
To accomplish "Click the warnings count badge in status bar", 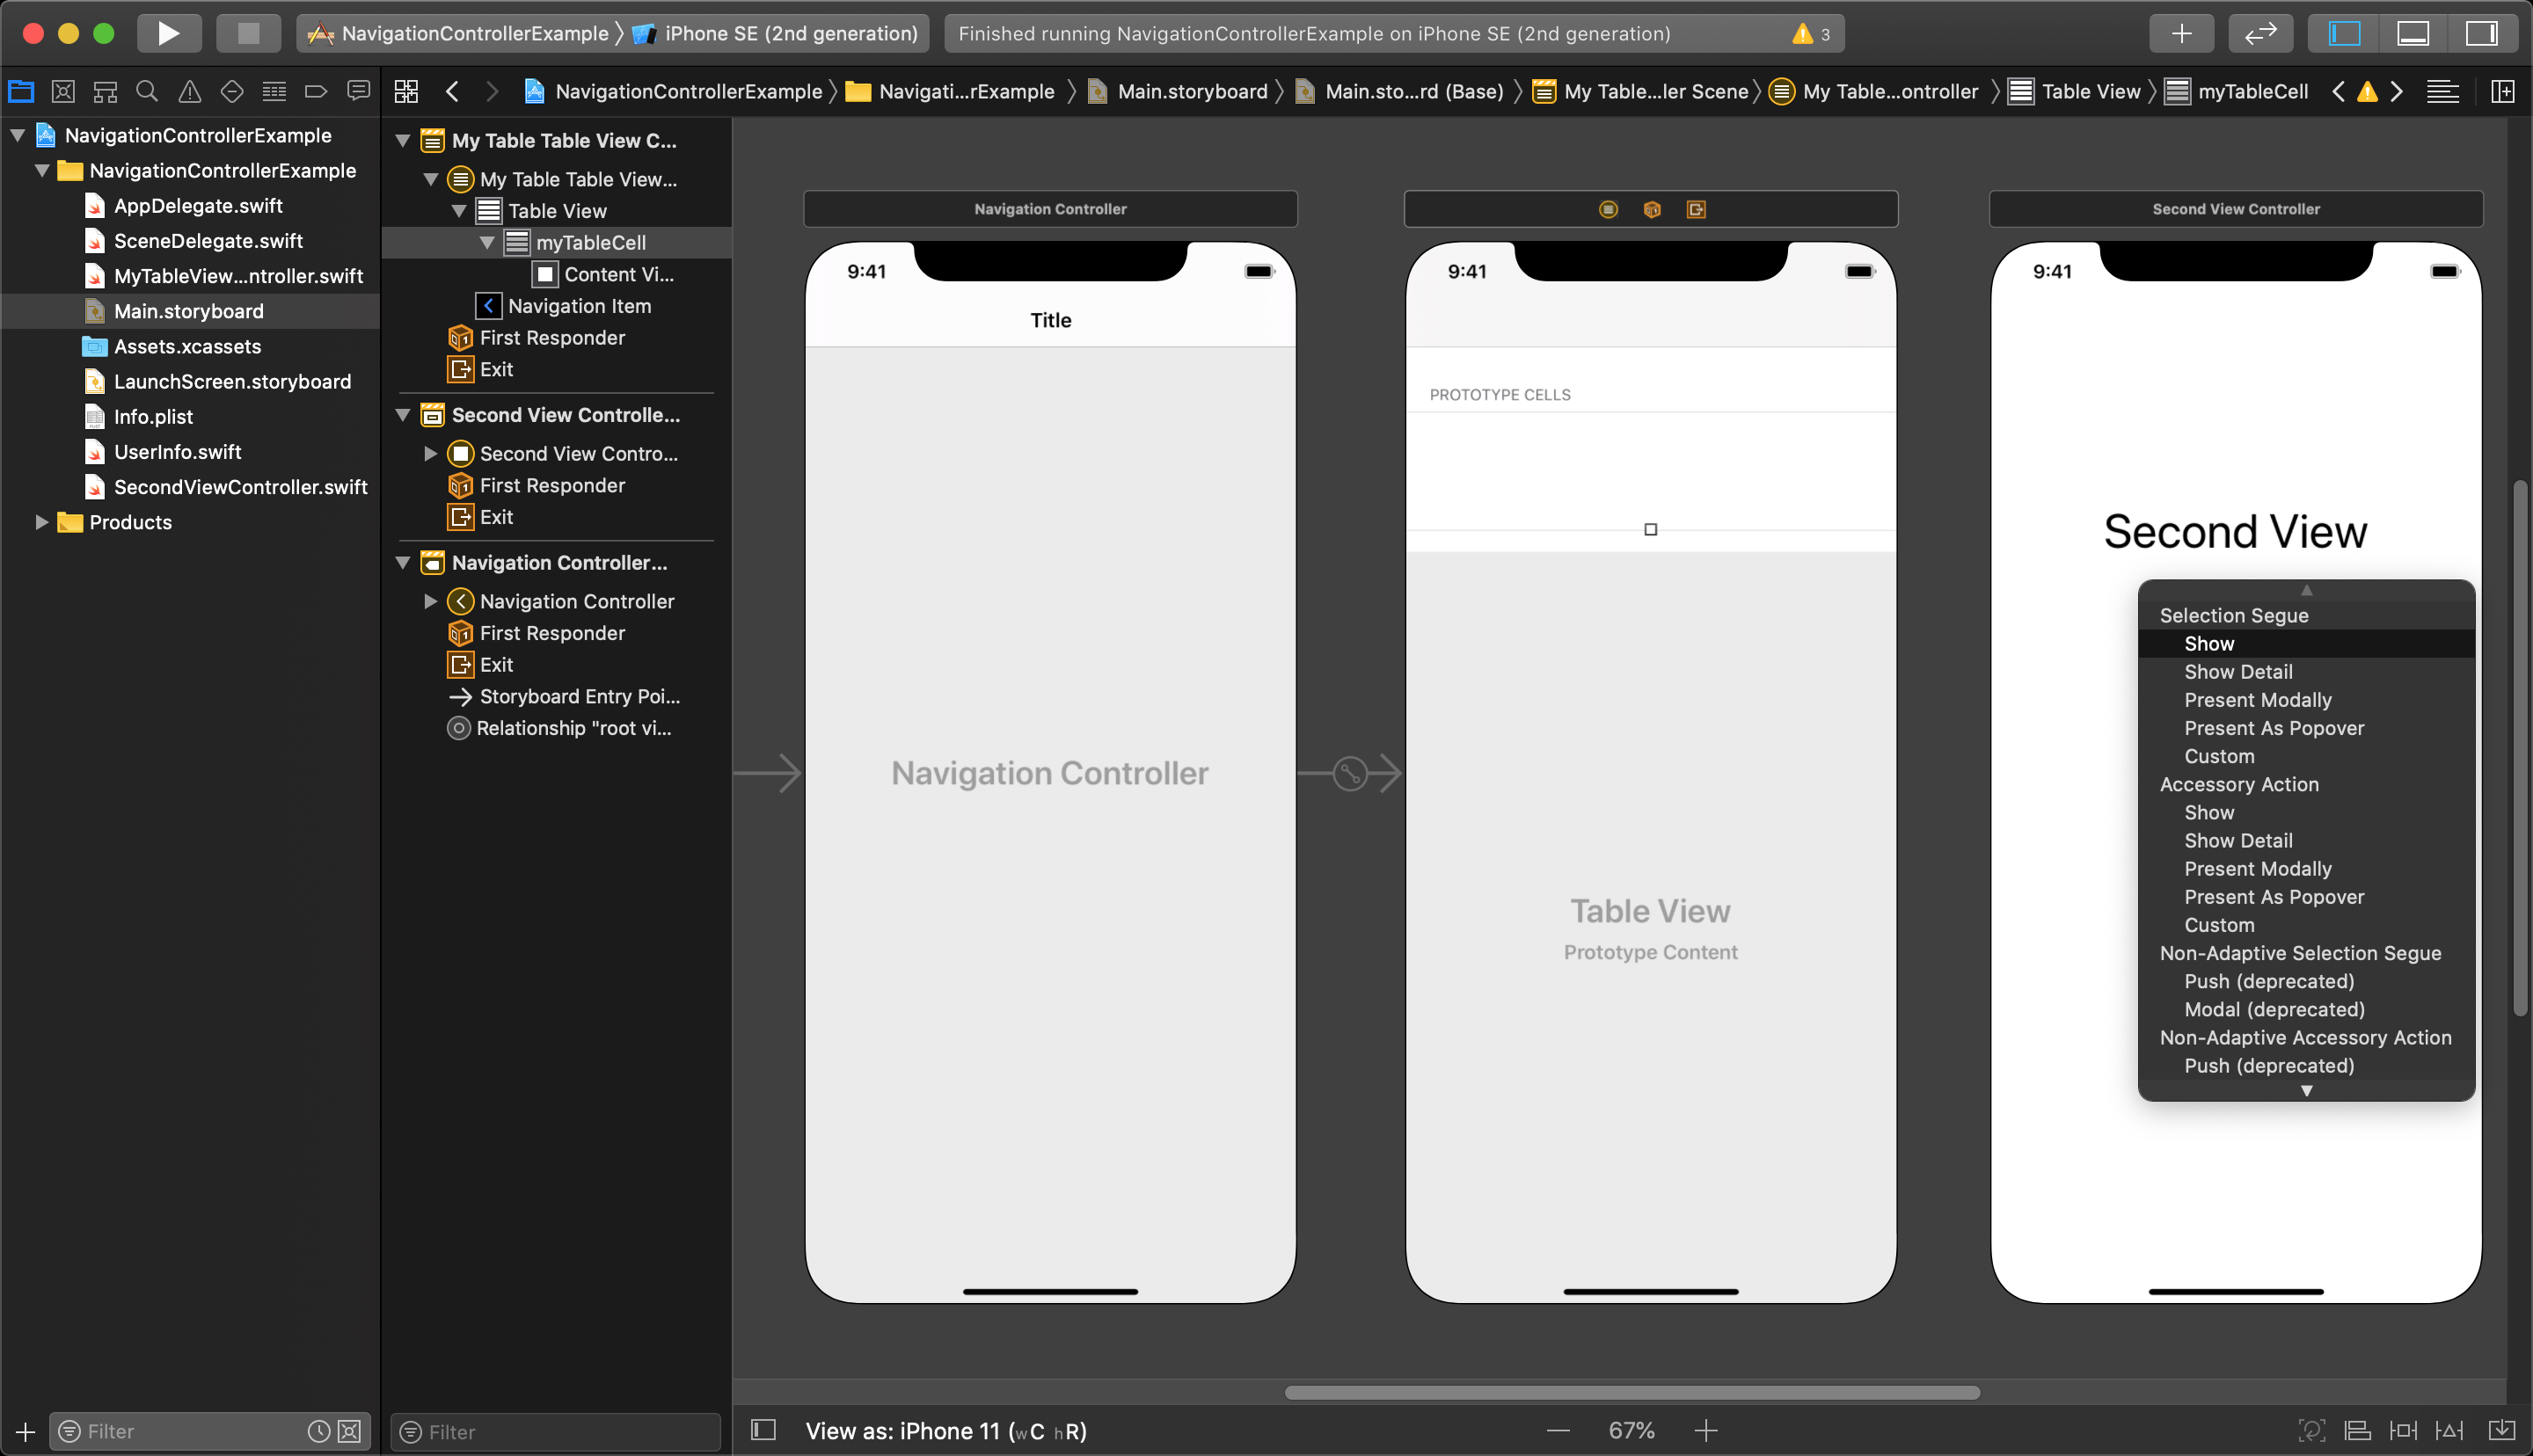I will pos(1812,34).
